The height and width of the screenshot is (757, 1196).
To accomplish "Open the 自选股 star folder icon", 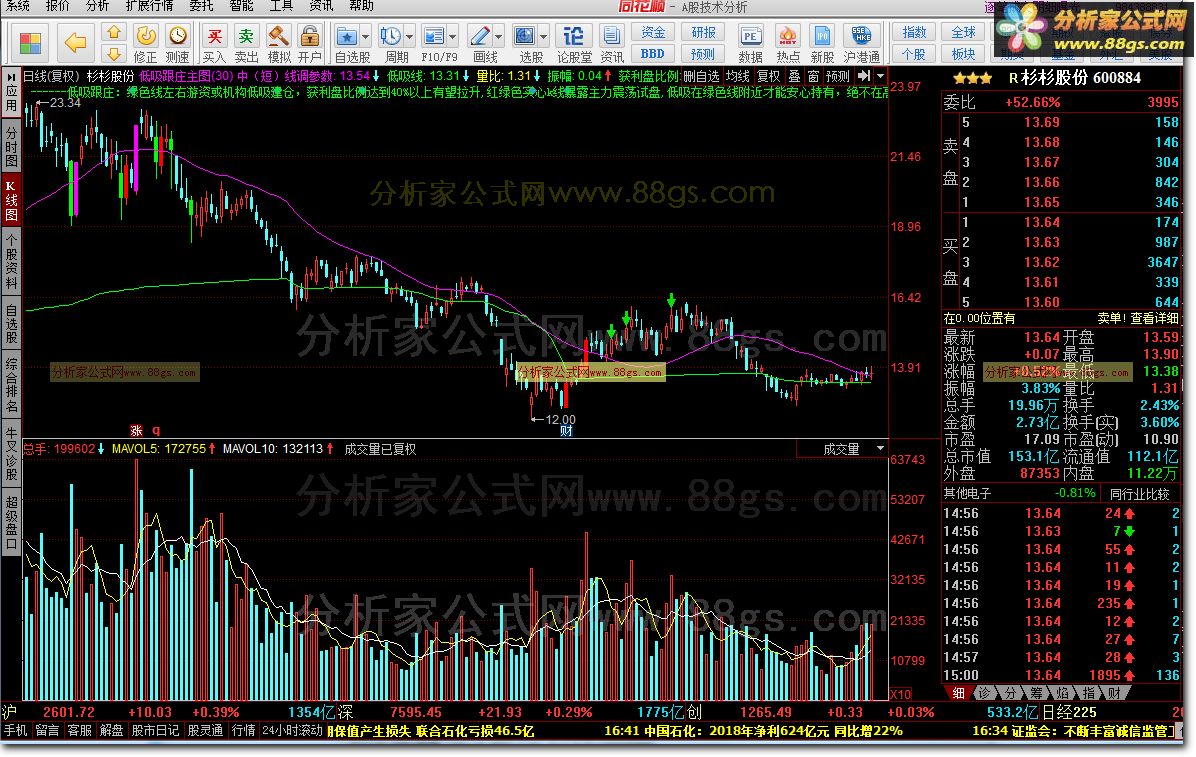I will pos(346,36).
